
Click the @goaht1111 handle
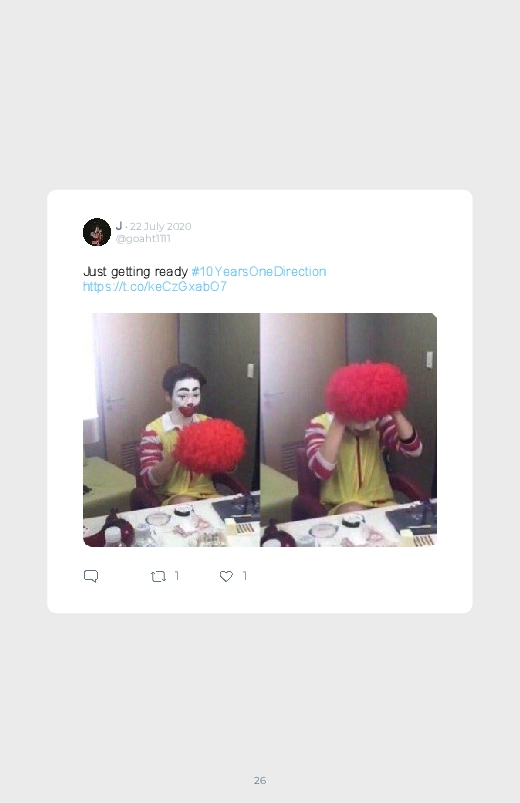coord(143,239)
